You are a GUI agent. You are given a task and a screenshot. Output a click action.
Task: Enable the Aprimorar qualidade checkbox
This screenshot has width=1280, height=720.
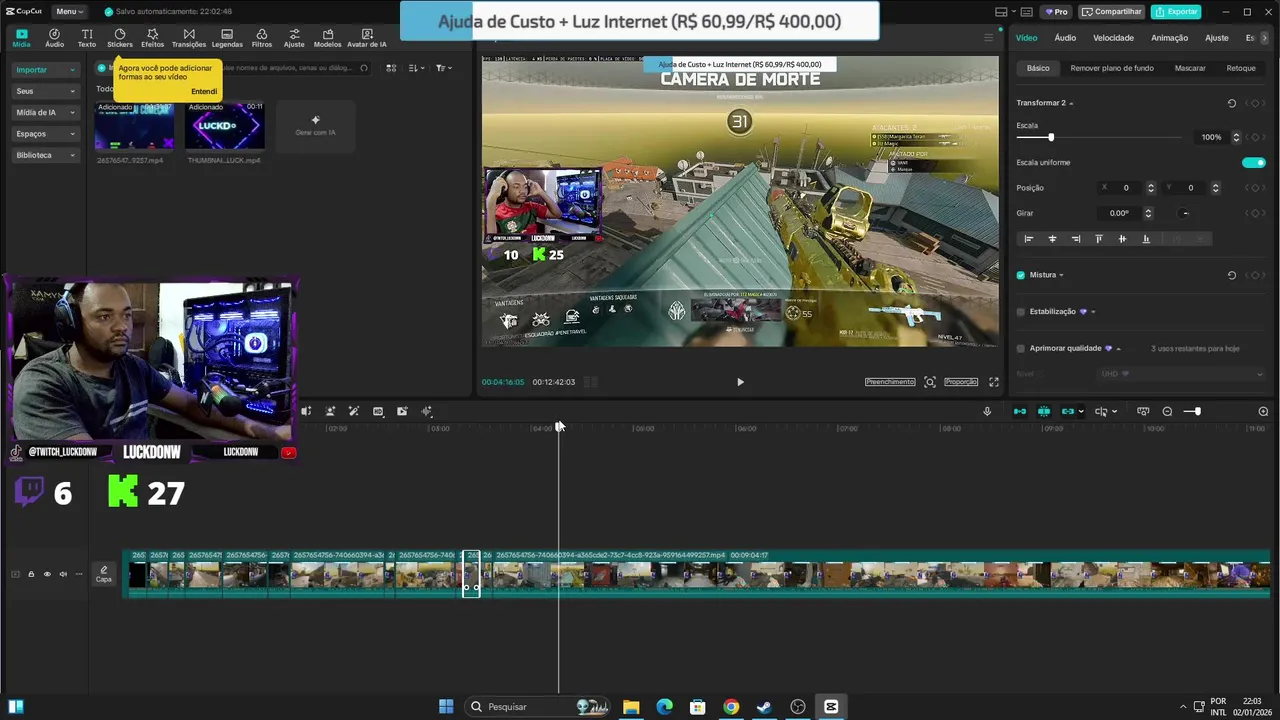tap(1021, 349)
